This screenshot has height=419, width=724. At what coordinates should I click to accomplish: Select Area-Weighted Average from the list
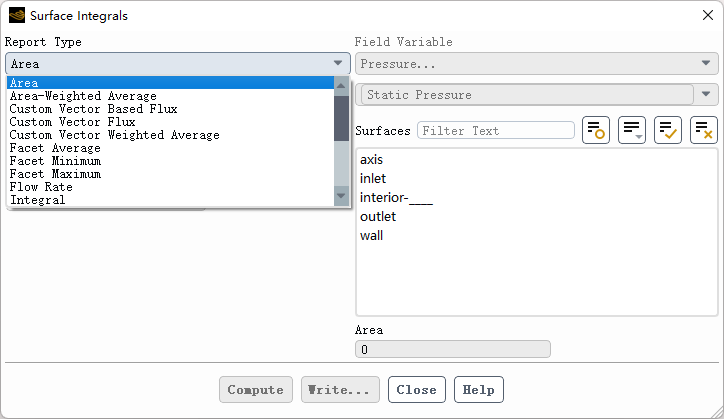tap(83, 96)
